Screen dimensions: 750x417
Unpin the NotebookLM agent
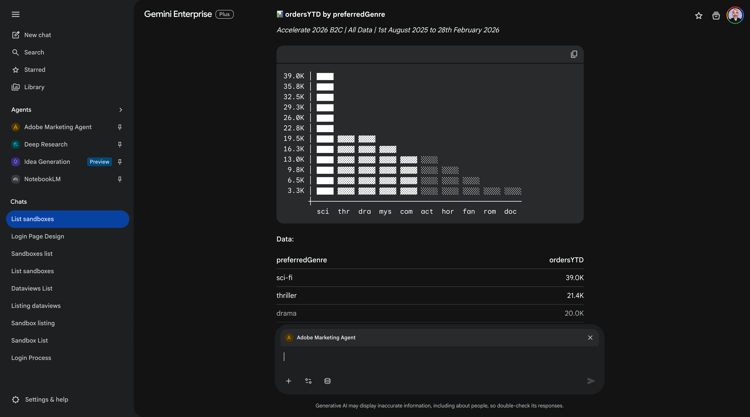pos(120,179)
